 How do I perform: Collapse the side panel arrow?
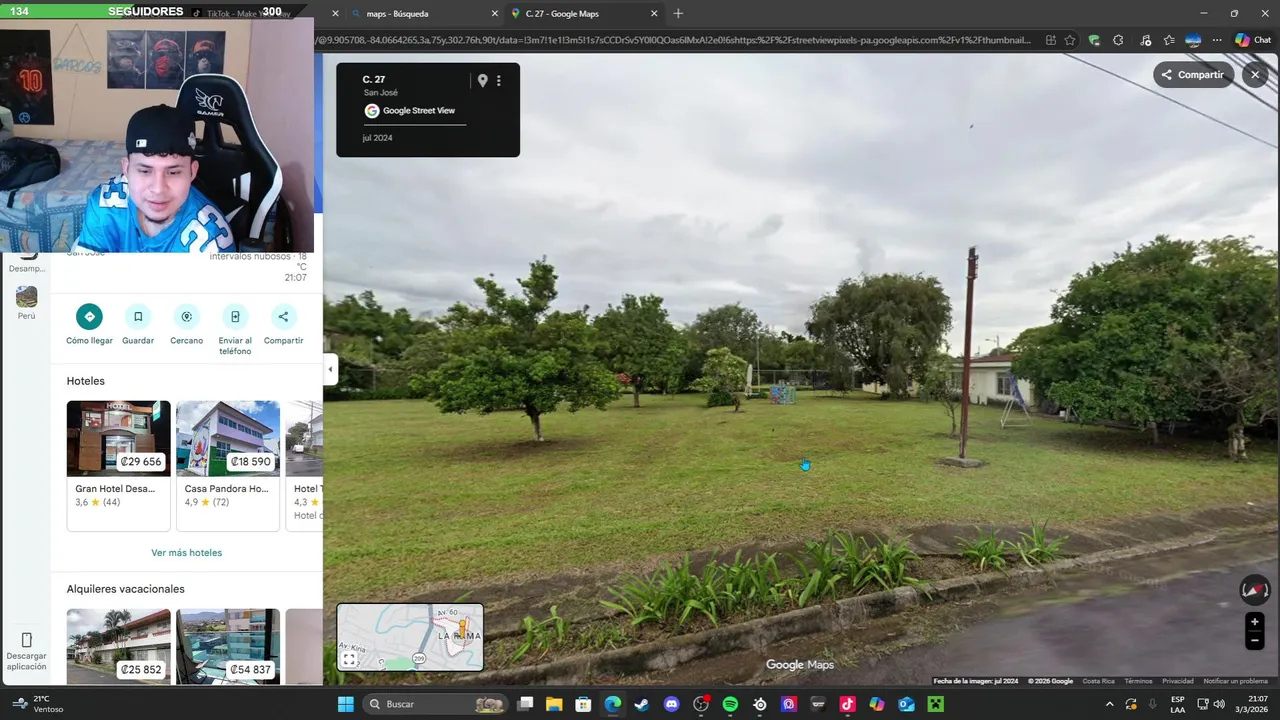click(x=330, y=369)
